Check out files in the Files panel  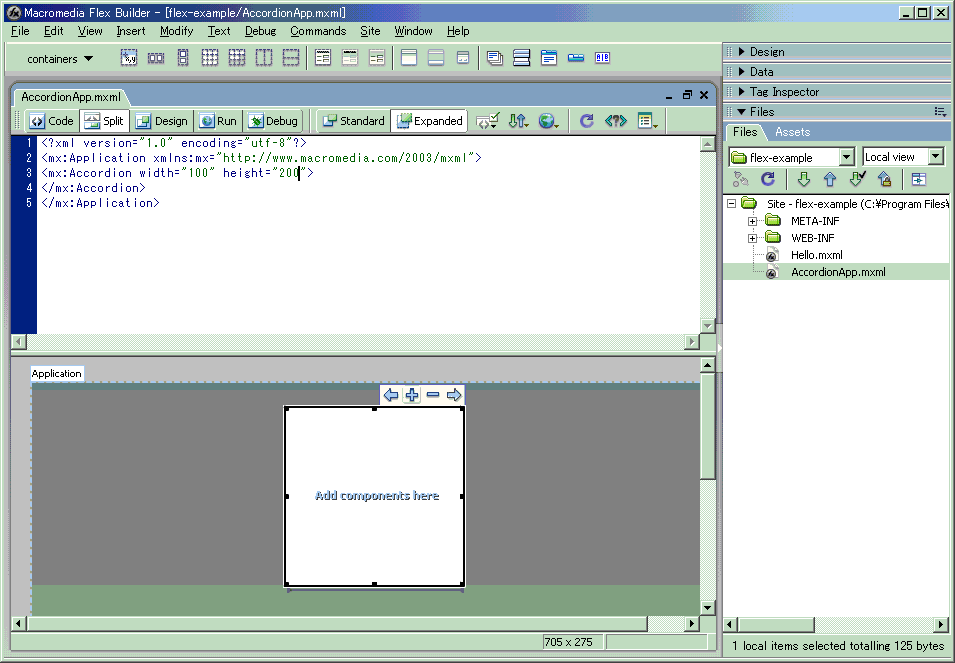(x=858, y=179)
